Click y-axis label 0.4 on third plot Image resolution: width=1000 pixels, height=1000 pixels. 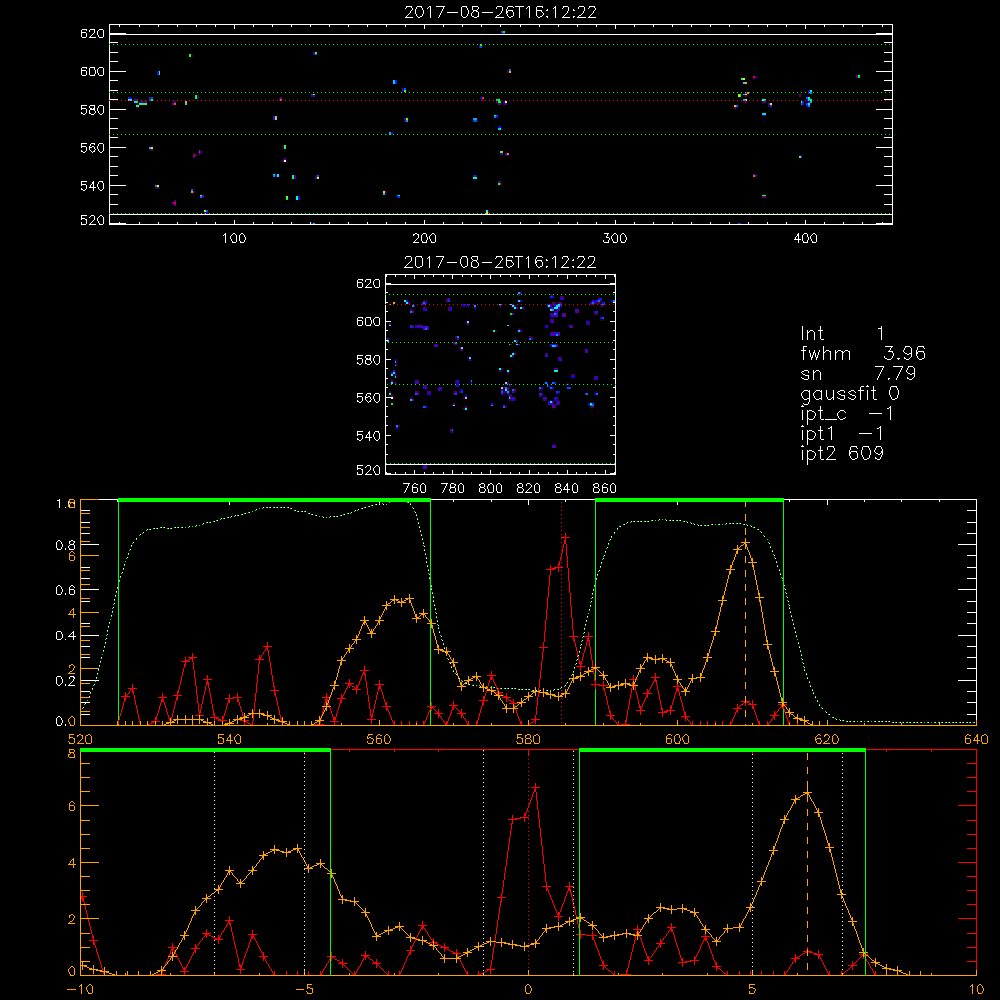(65, 635)
